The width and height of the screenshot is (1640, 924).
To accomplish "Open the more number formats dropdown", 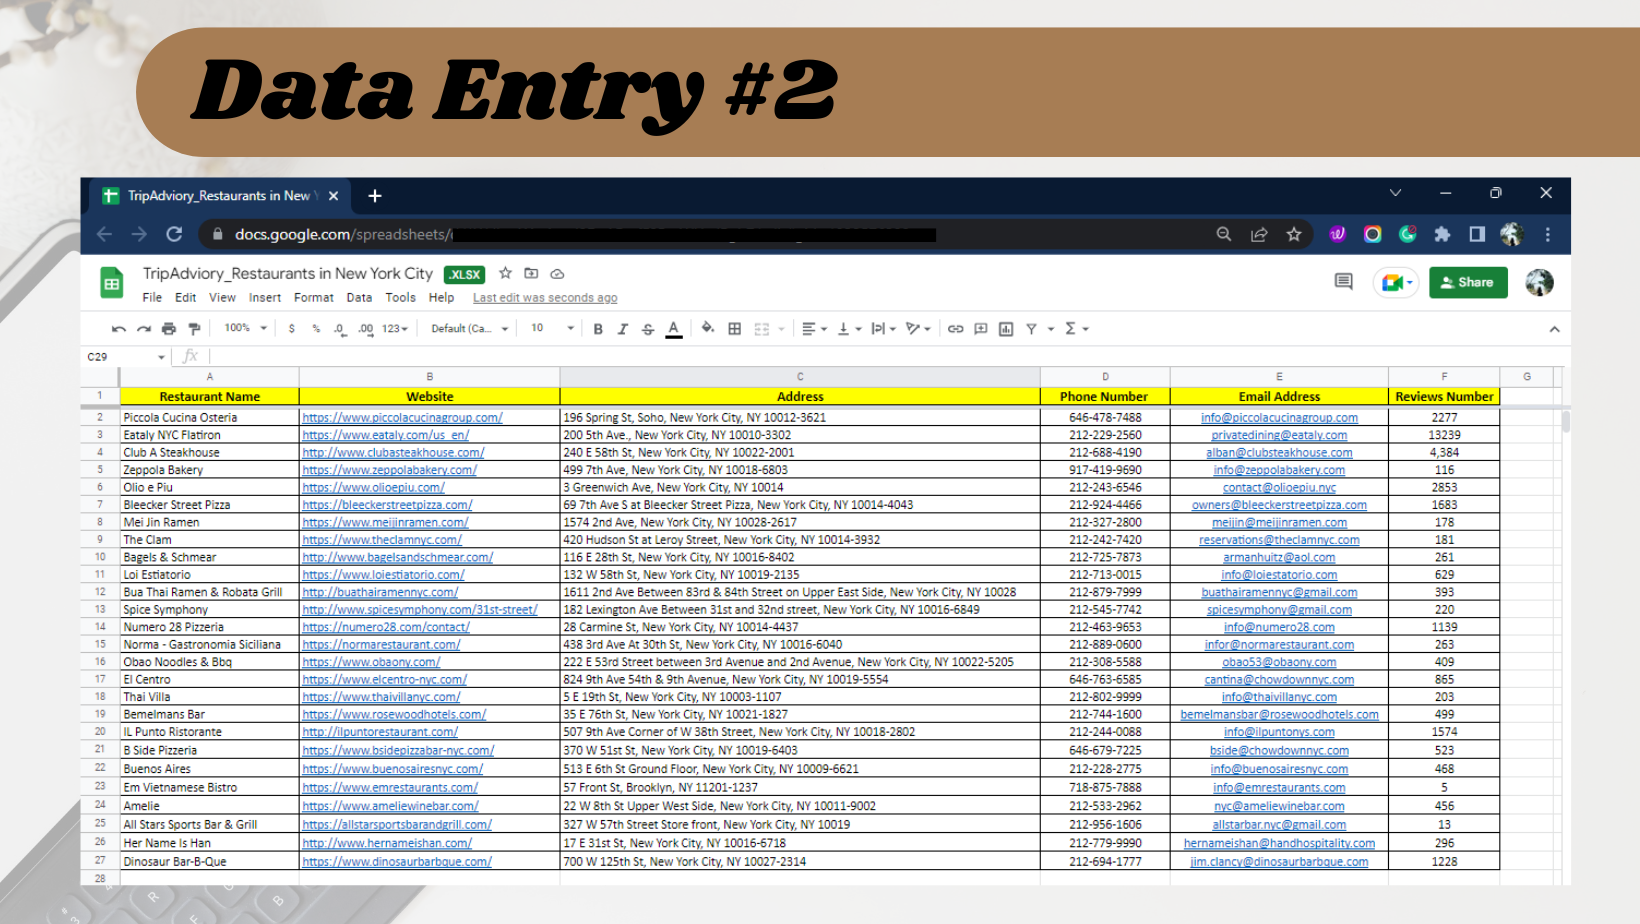I will tap(395, 328).
